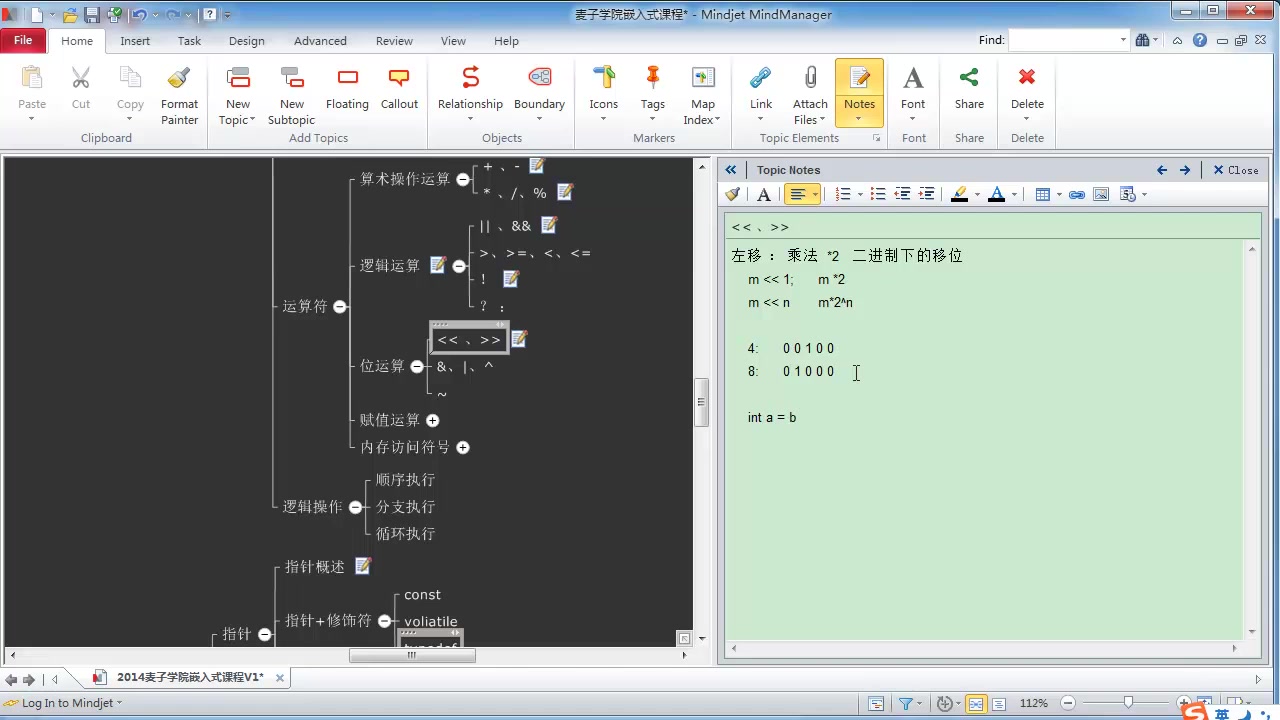Open the notes font dialog (A icon)
1280x720 pixels.
(x=764, y=195)
